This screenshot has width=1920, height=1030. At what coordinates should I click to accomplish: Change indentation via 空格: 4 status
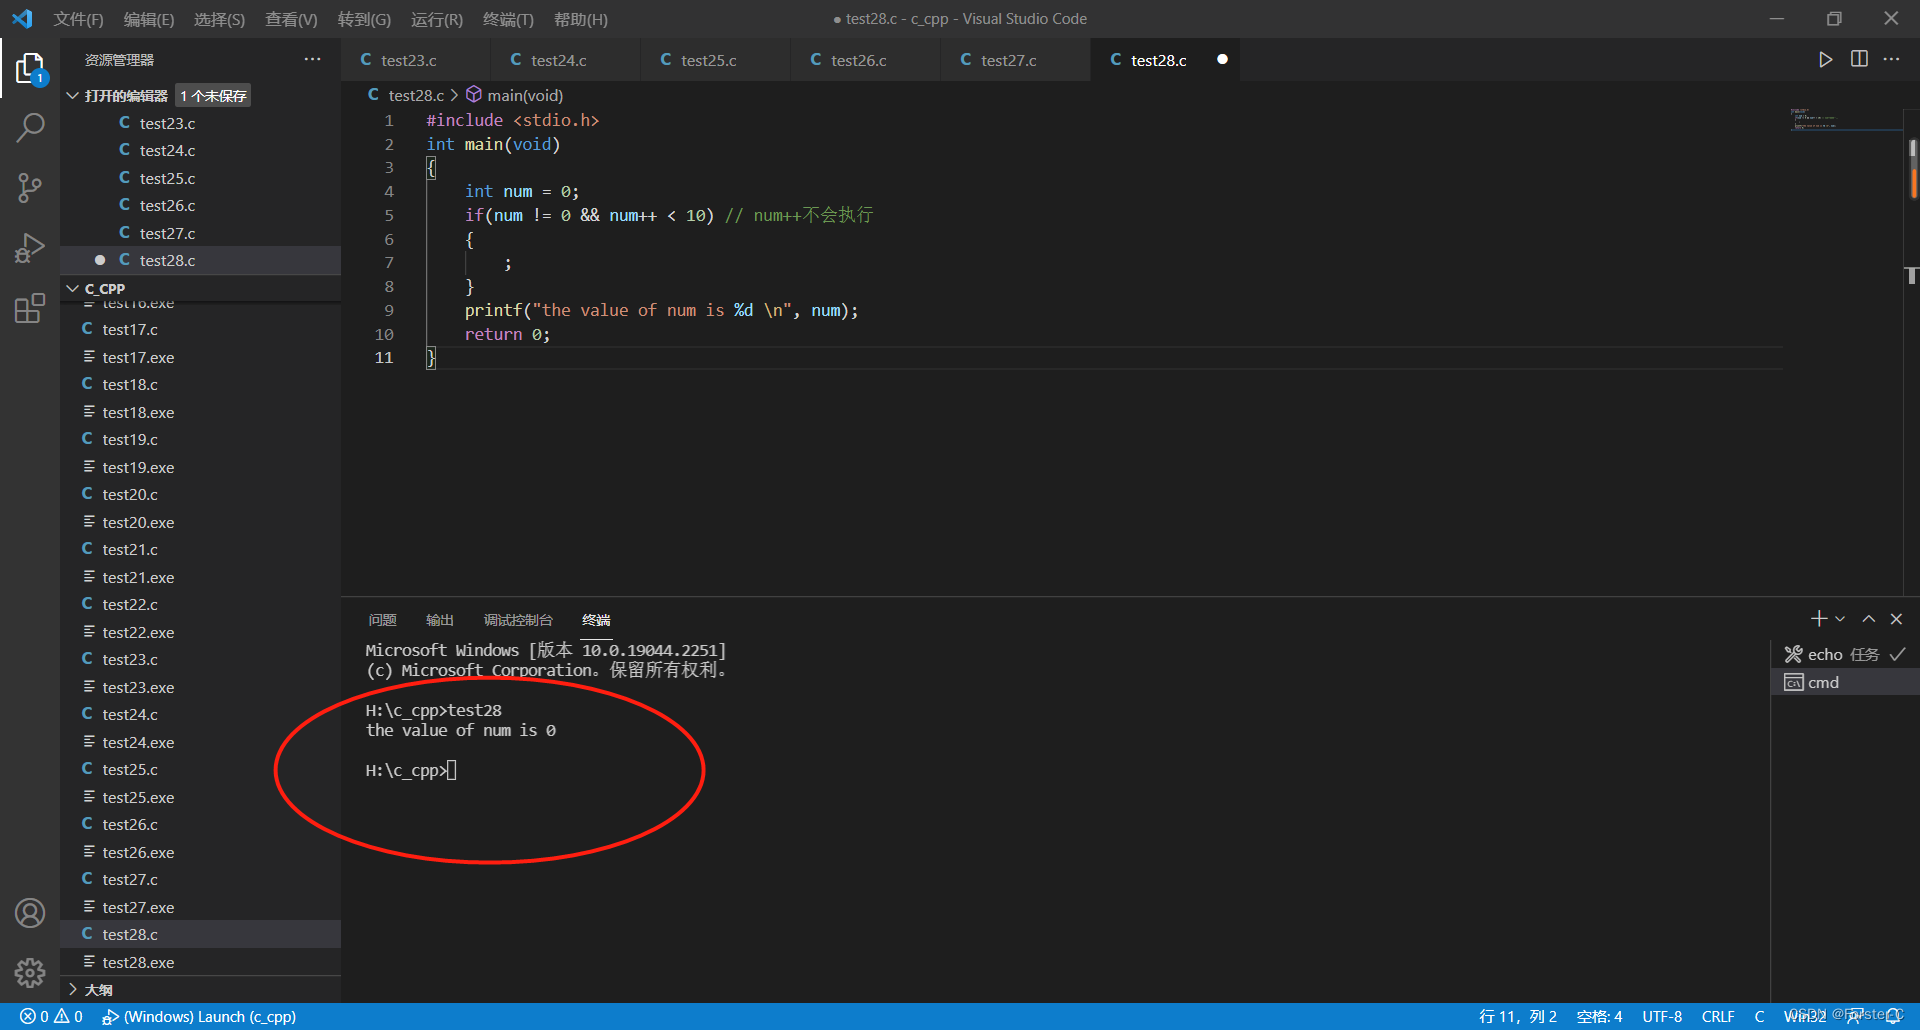pos(1599,1016)
